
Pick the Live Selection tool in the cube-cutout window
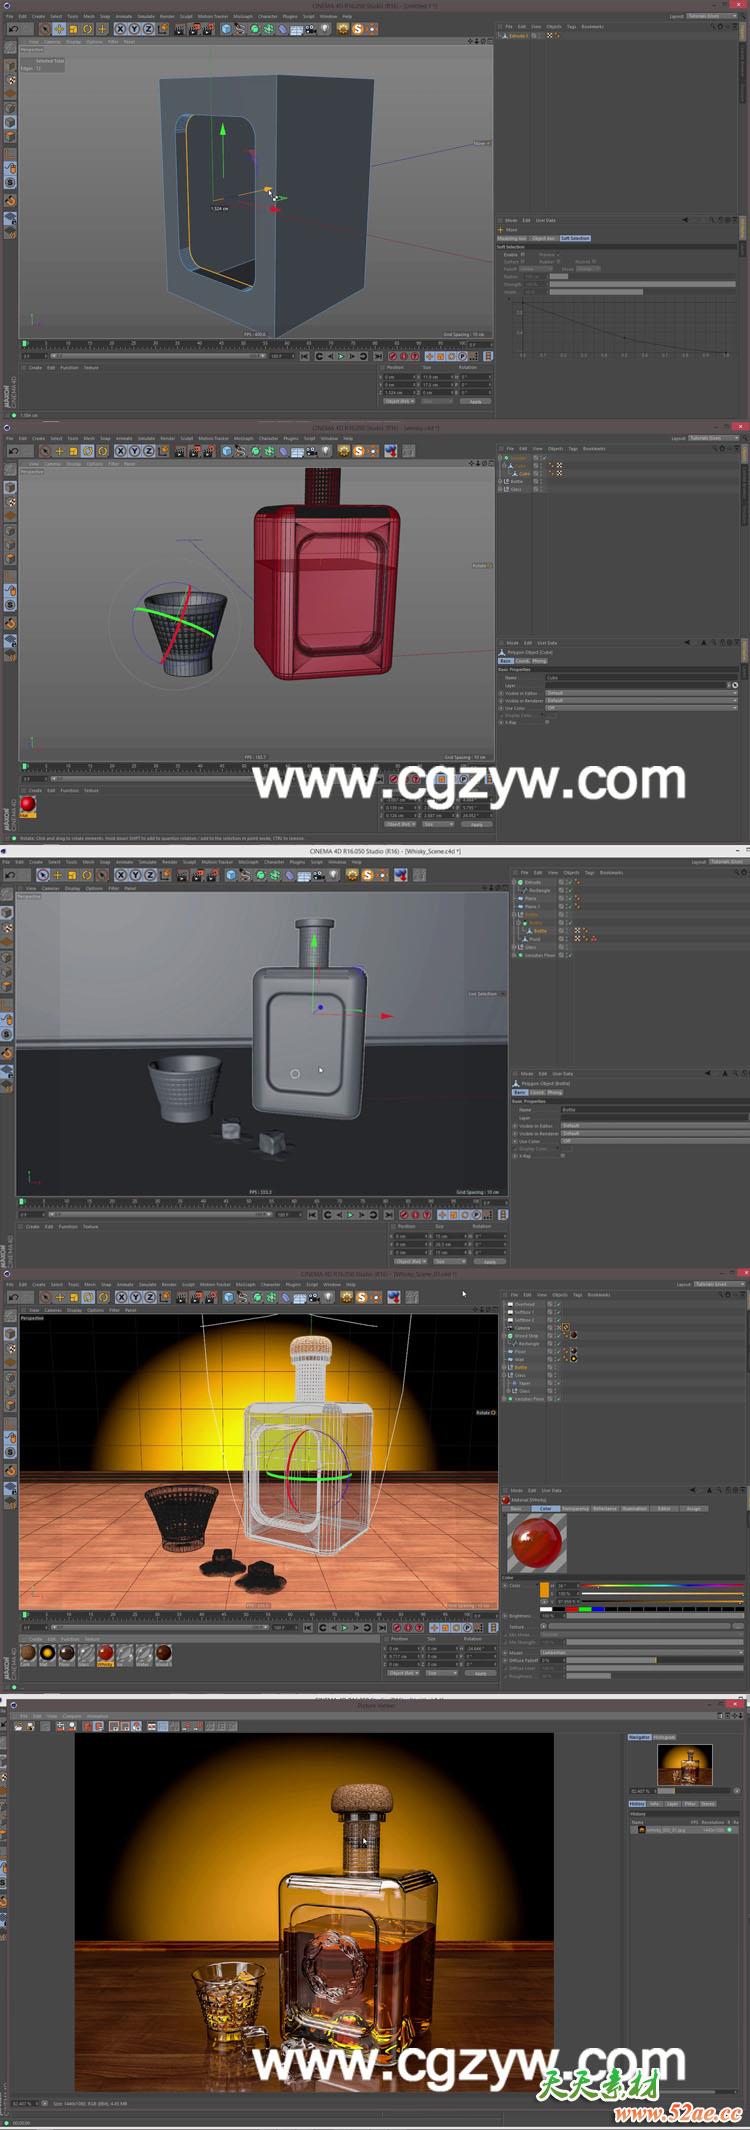point(45,29)
